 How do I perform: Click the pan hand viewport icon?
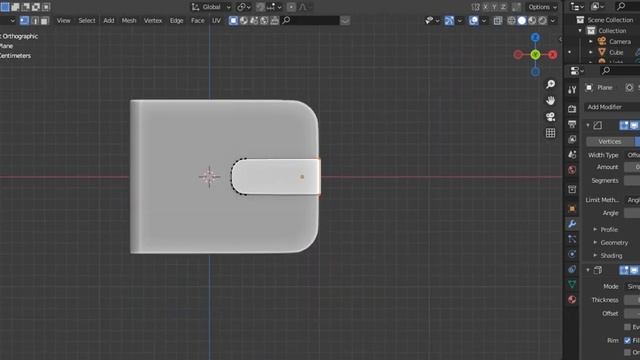click(551, 100)
